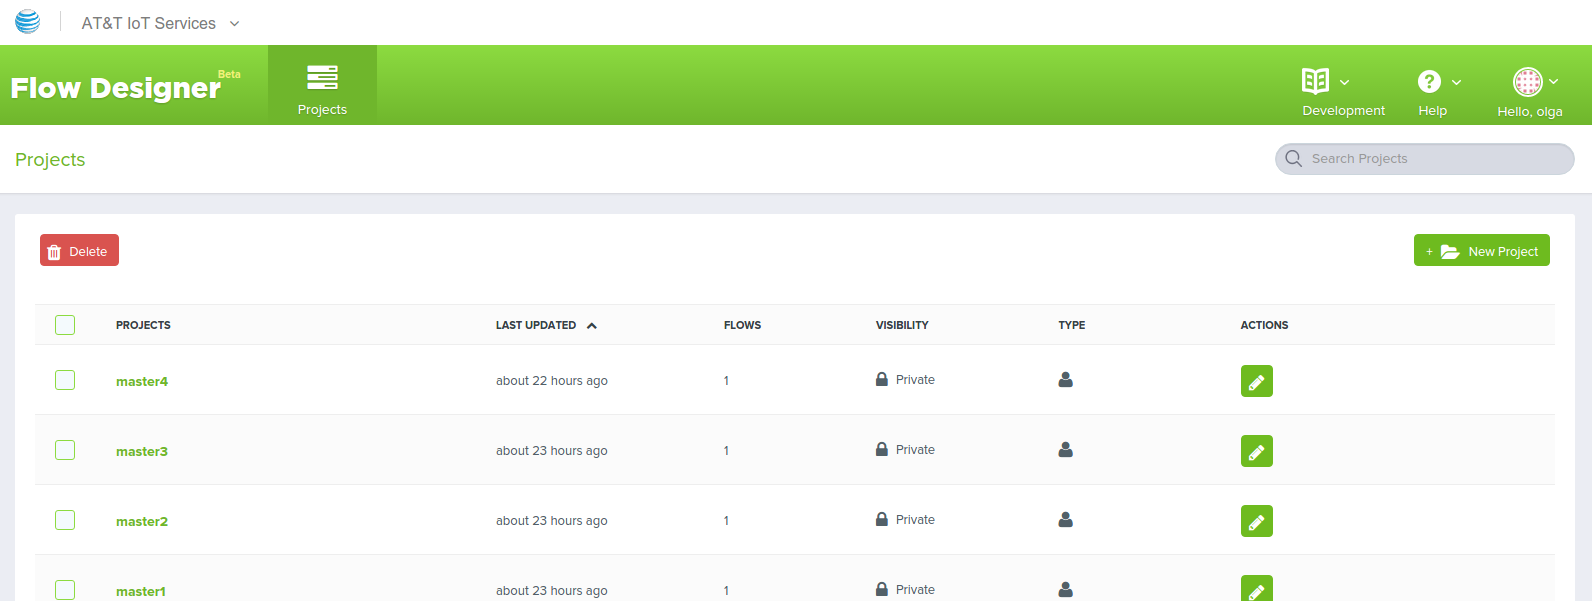Click the Projects page heading
Viewport: 1592px width, 601px height.
coord(50,160)
